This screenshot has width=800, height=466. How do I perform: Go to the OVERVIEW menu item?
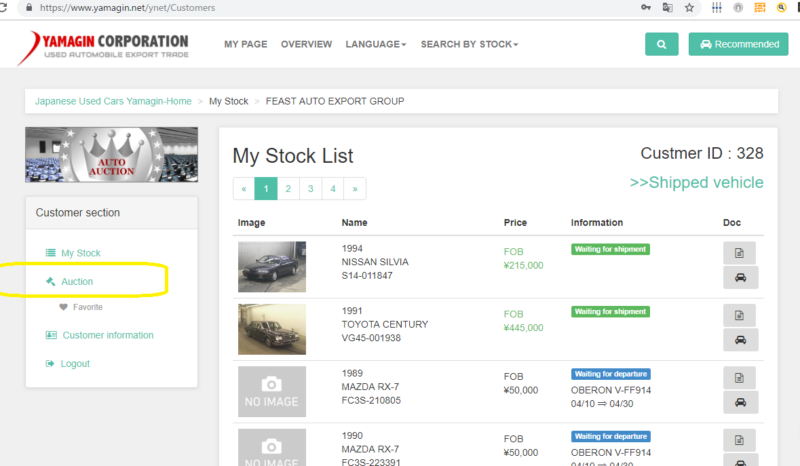click(306, 44)
